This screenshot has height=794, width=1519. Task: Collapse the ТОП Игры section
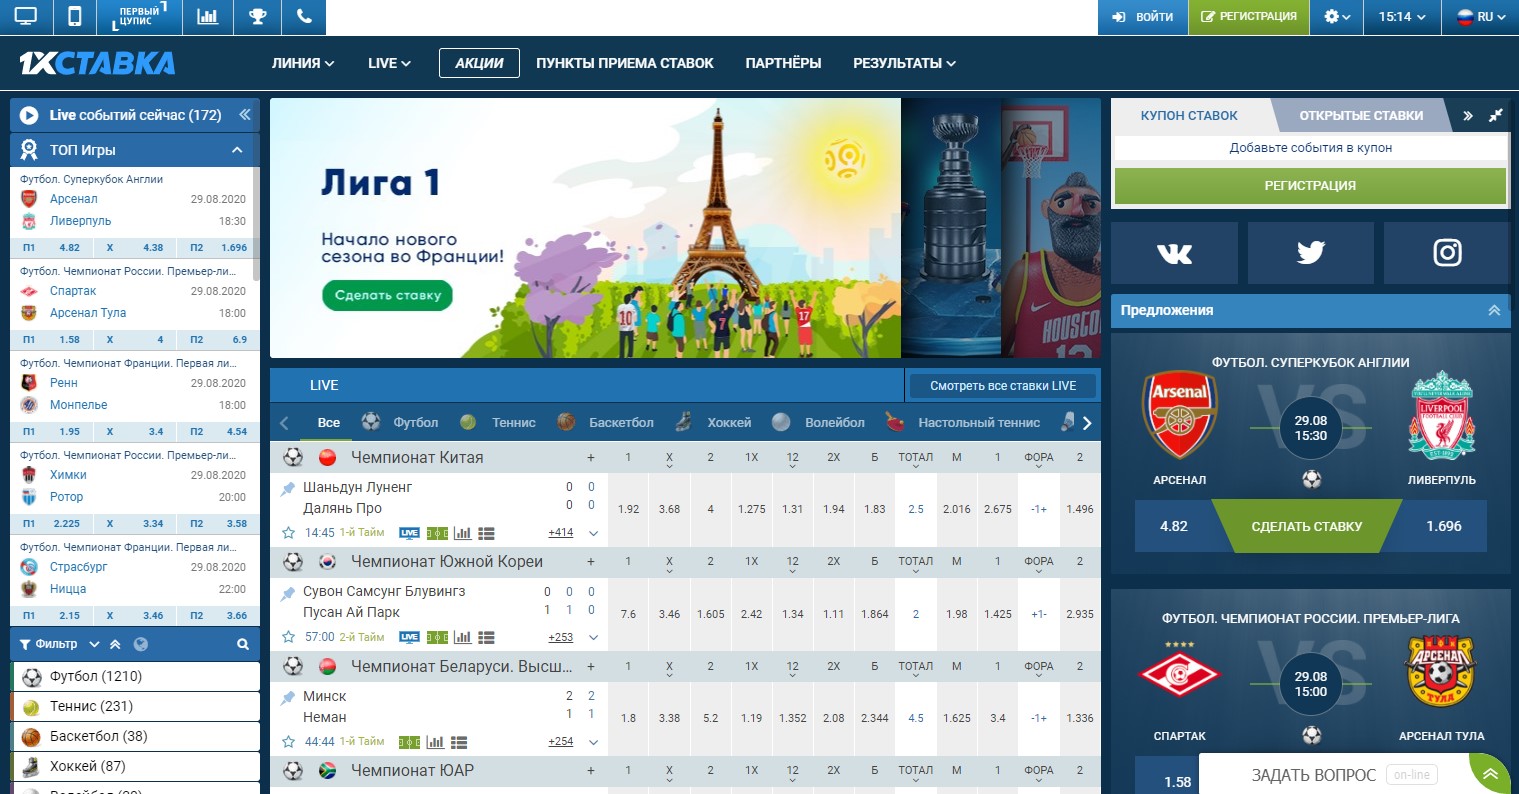(237, 150)
